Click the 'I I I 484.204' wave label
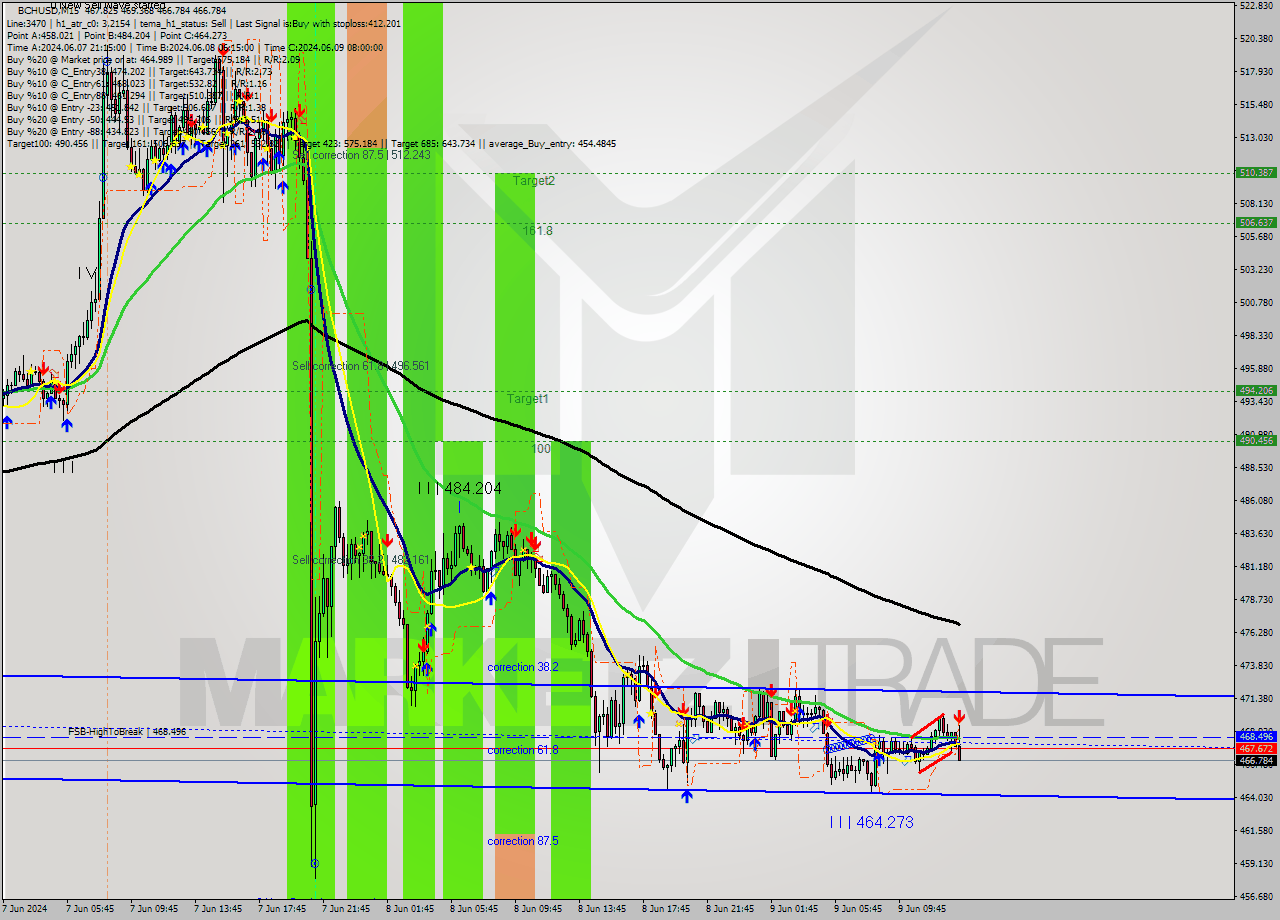1280x920 pixels. [x=460, y=488]
